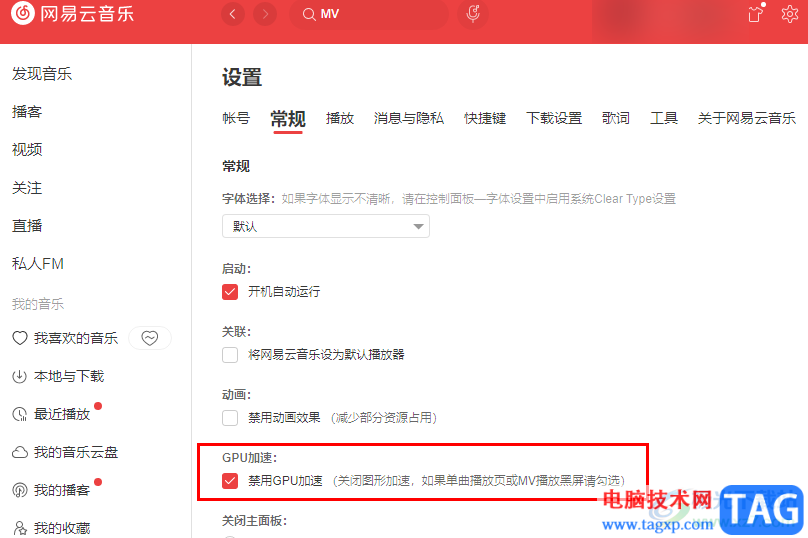The image size is (808, 538).
Task: Uncheck 禁用GPU加速 checkbox
Action: tap(230, 481)
